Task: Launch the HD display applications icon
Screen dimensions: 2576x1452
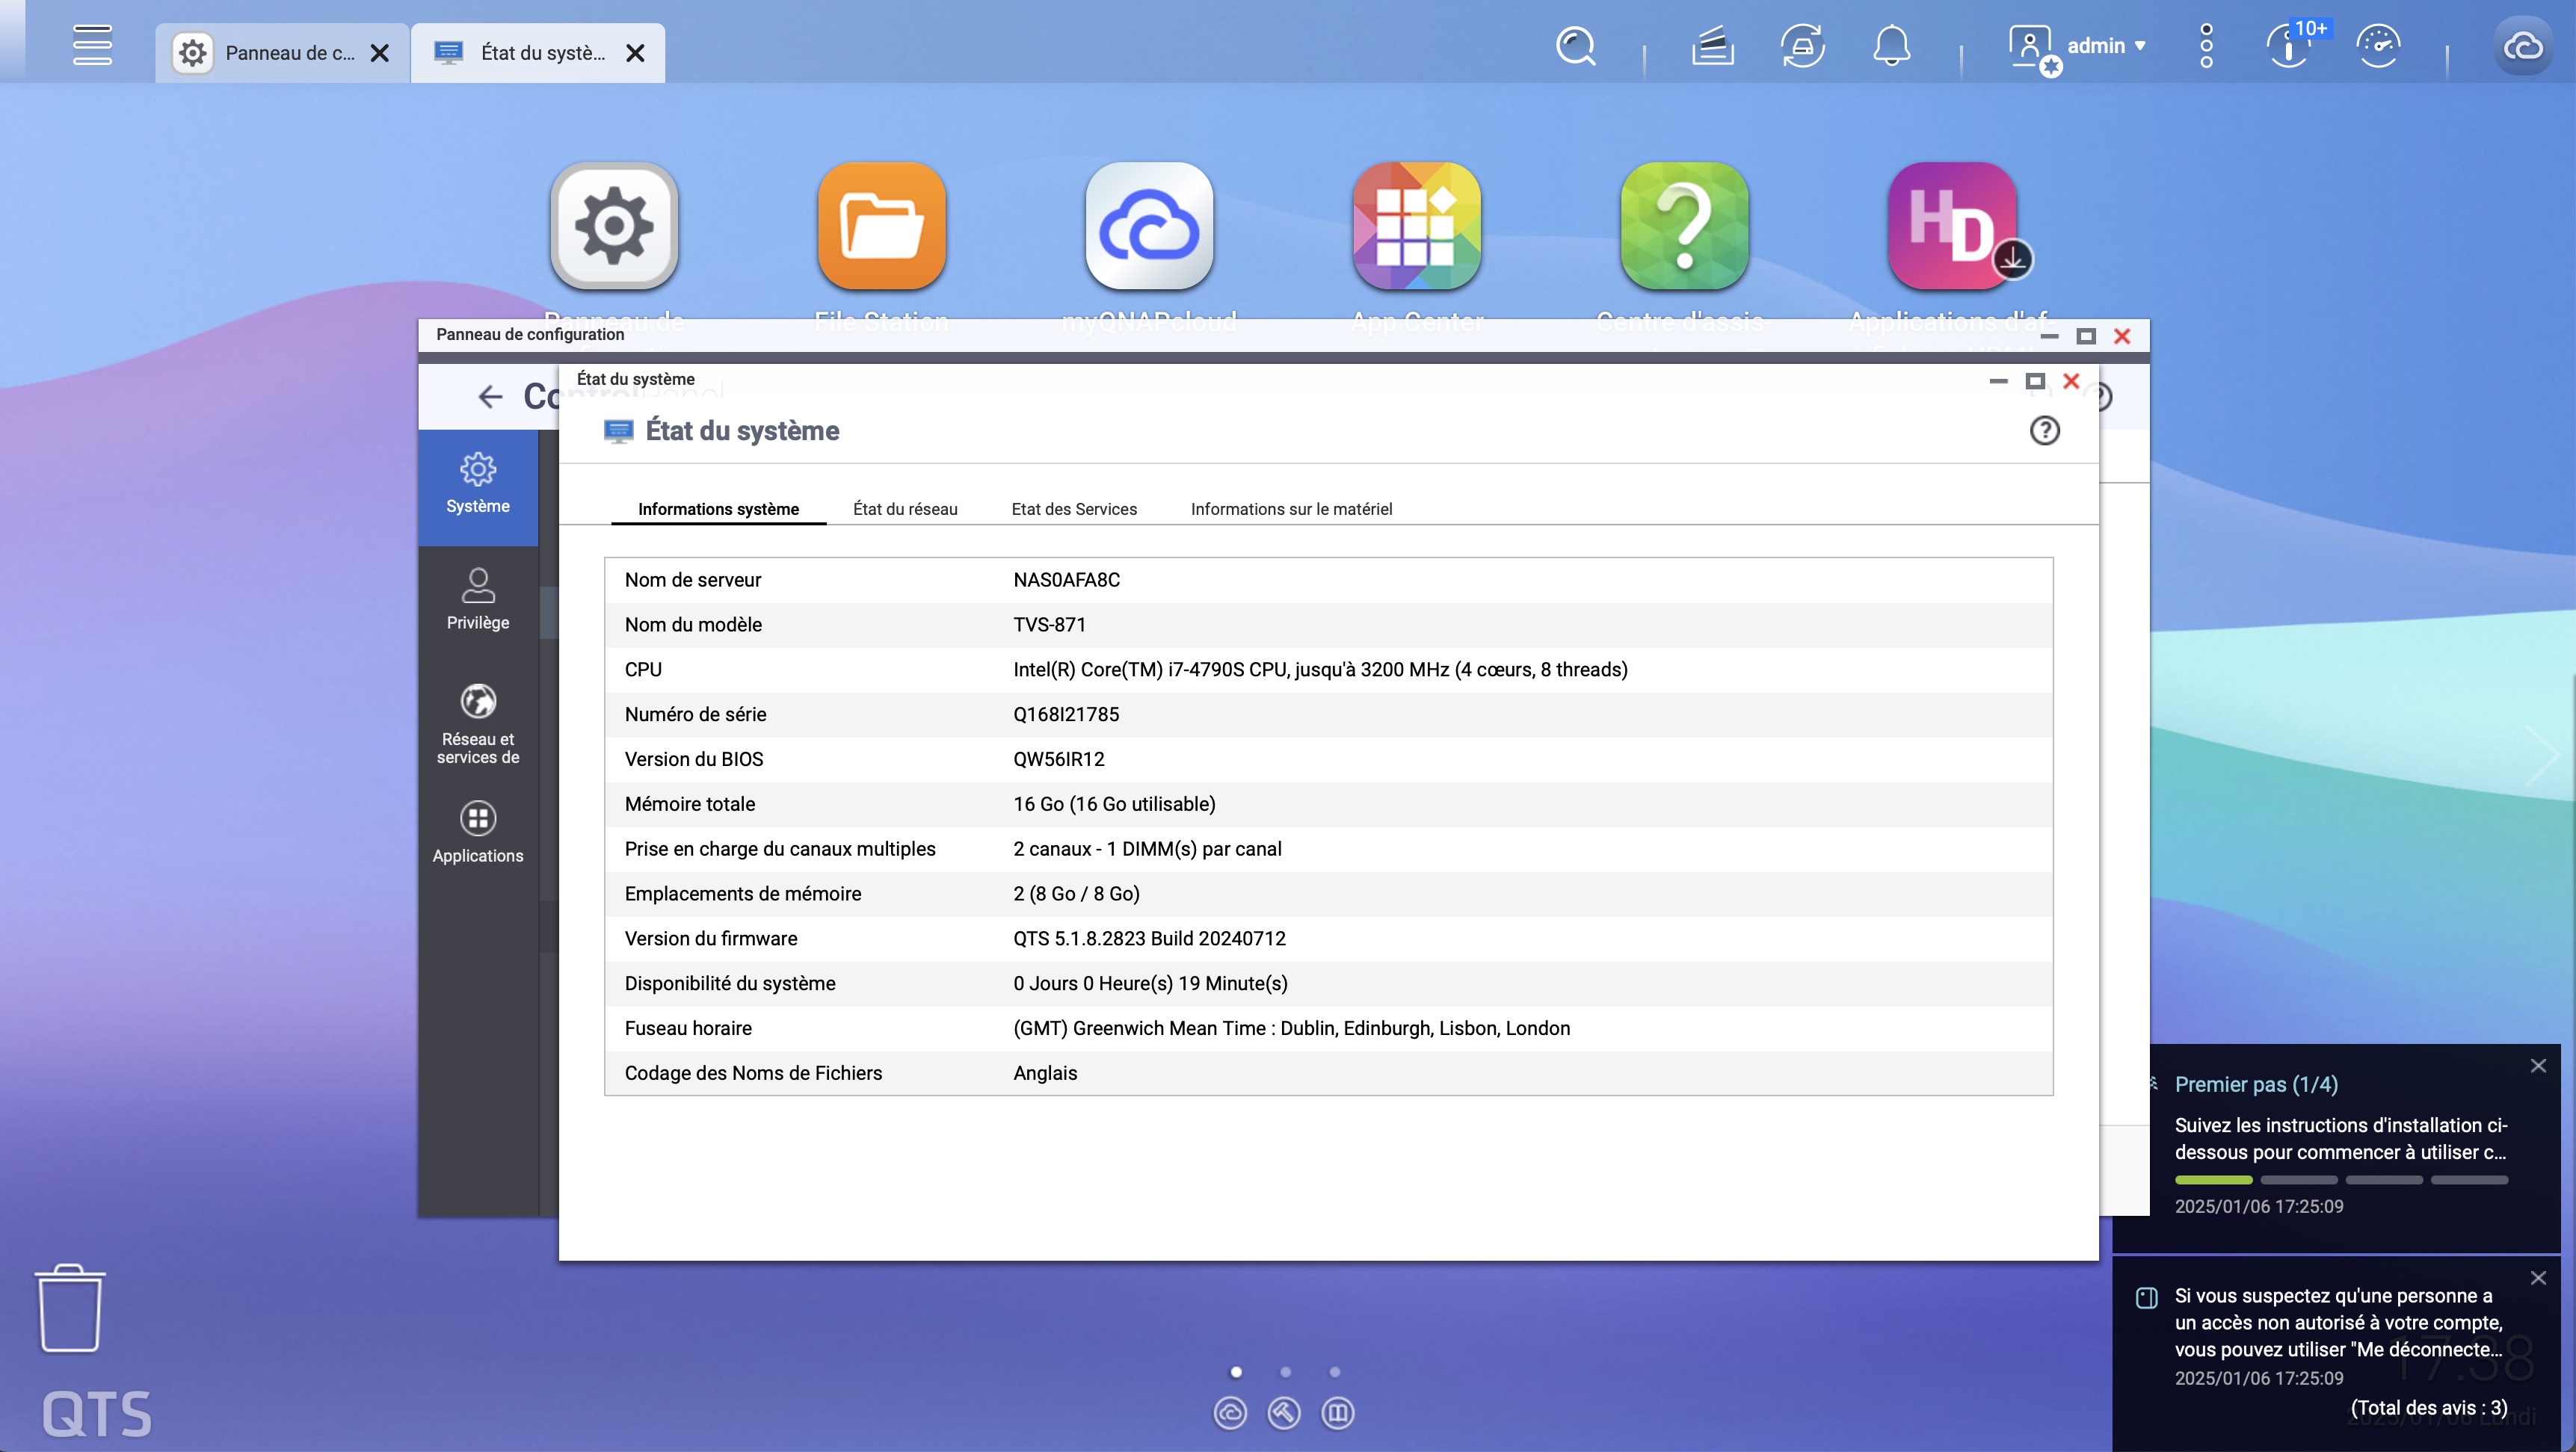Action: [1952, 227]
